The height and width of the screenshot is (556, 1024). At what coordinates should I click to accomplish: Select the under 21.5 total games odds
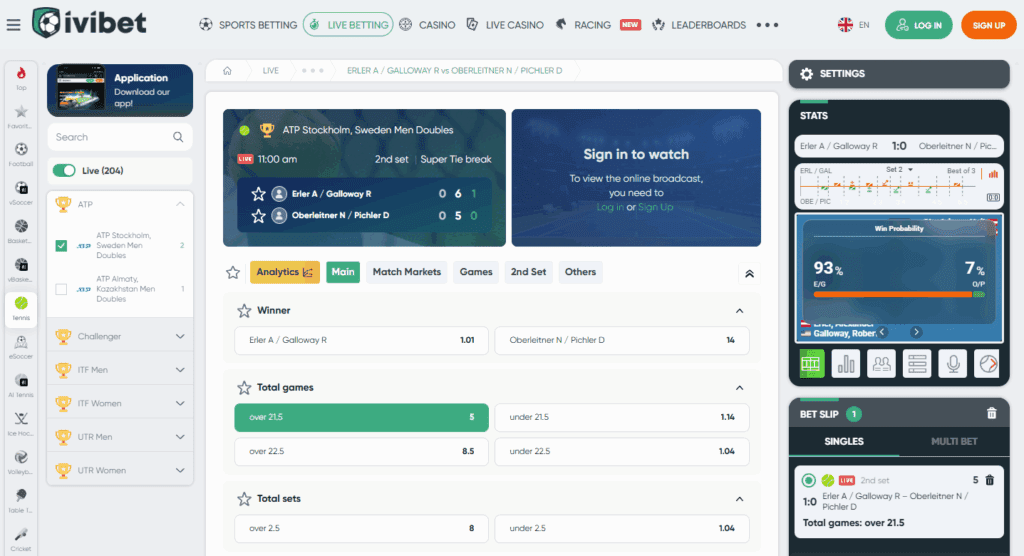click(x=621, y=417)
